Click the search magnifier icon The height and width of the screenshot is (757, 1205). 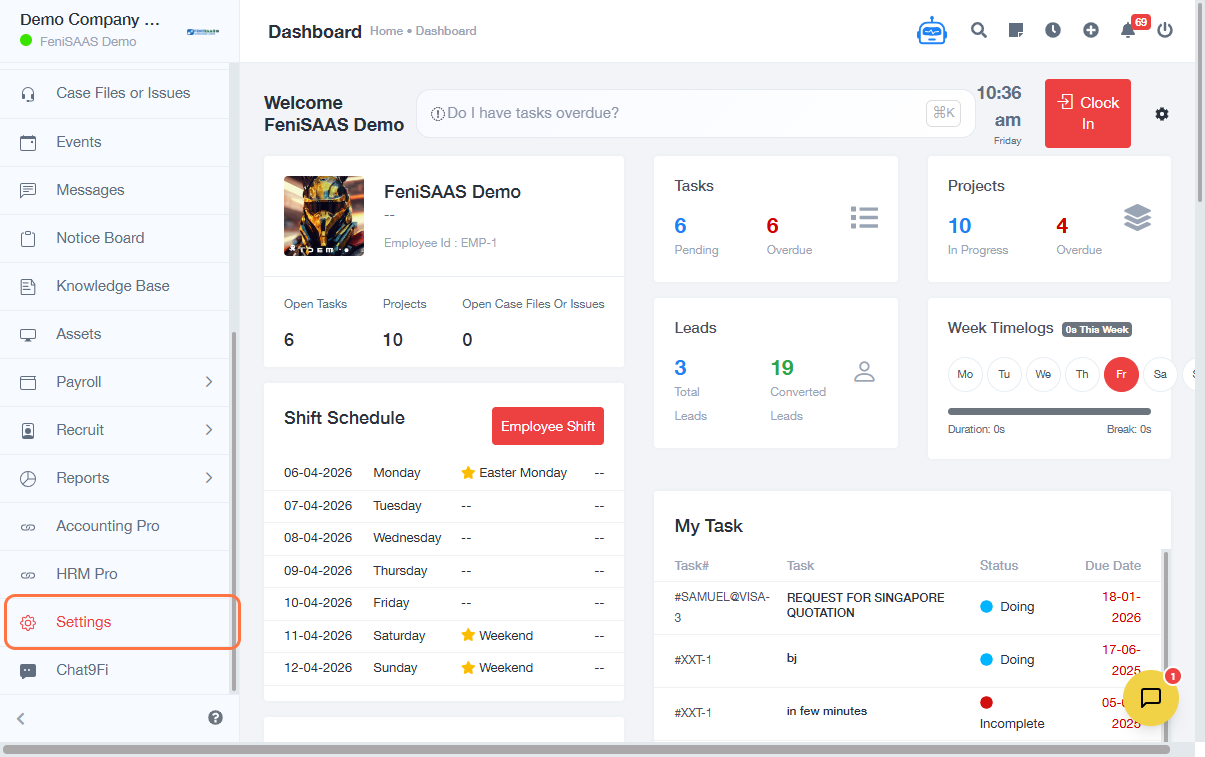pyautogui.click(x=979, y=30)
